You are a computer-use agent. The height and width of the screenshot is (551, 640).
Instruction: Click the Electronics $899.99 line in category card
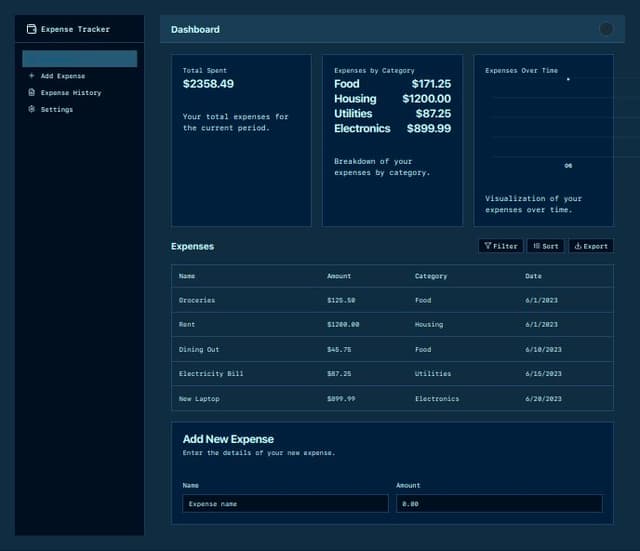[392, 129]
